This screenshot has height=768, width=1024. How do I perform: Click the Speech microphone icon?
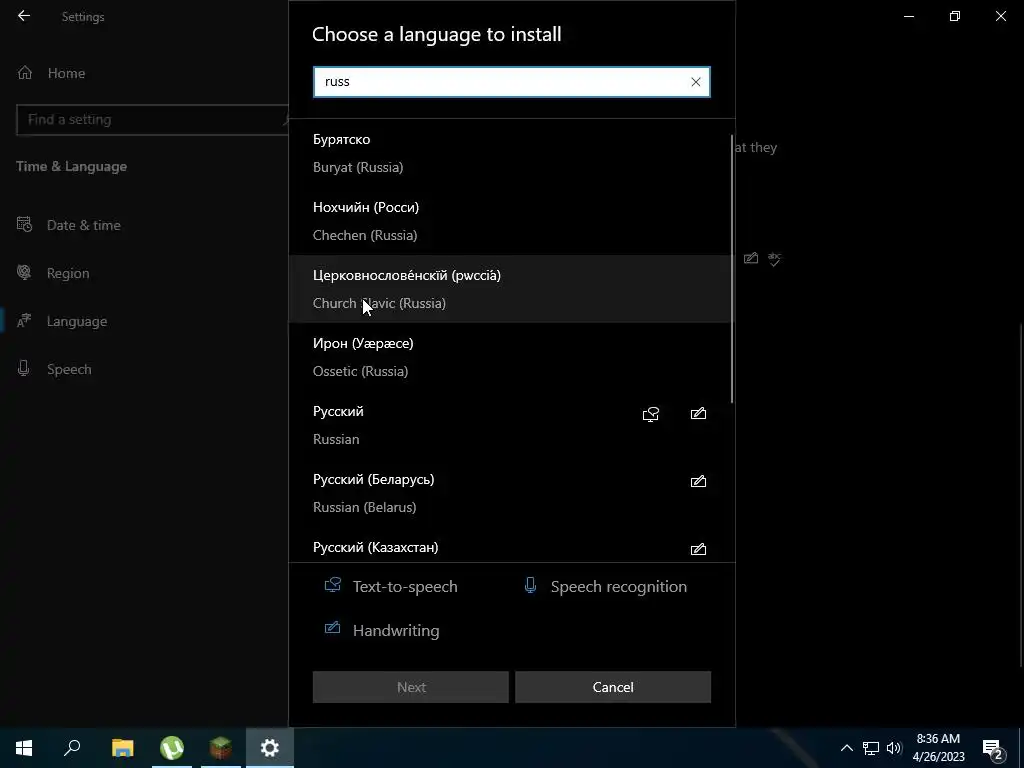pos(24,369)
